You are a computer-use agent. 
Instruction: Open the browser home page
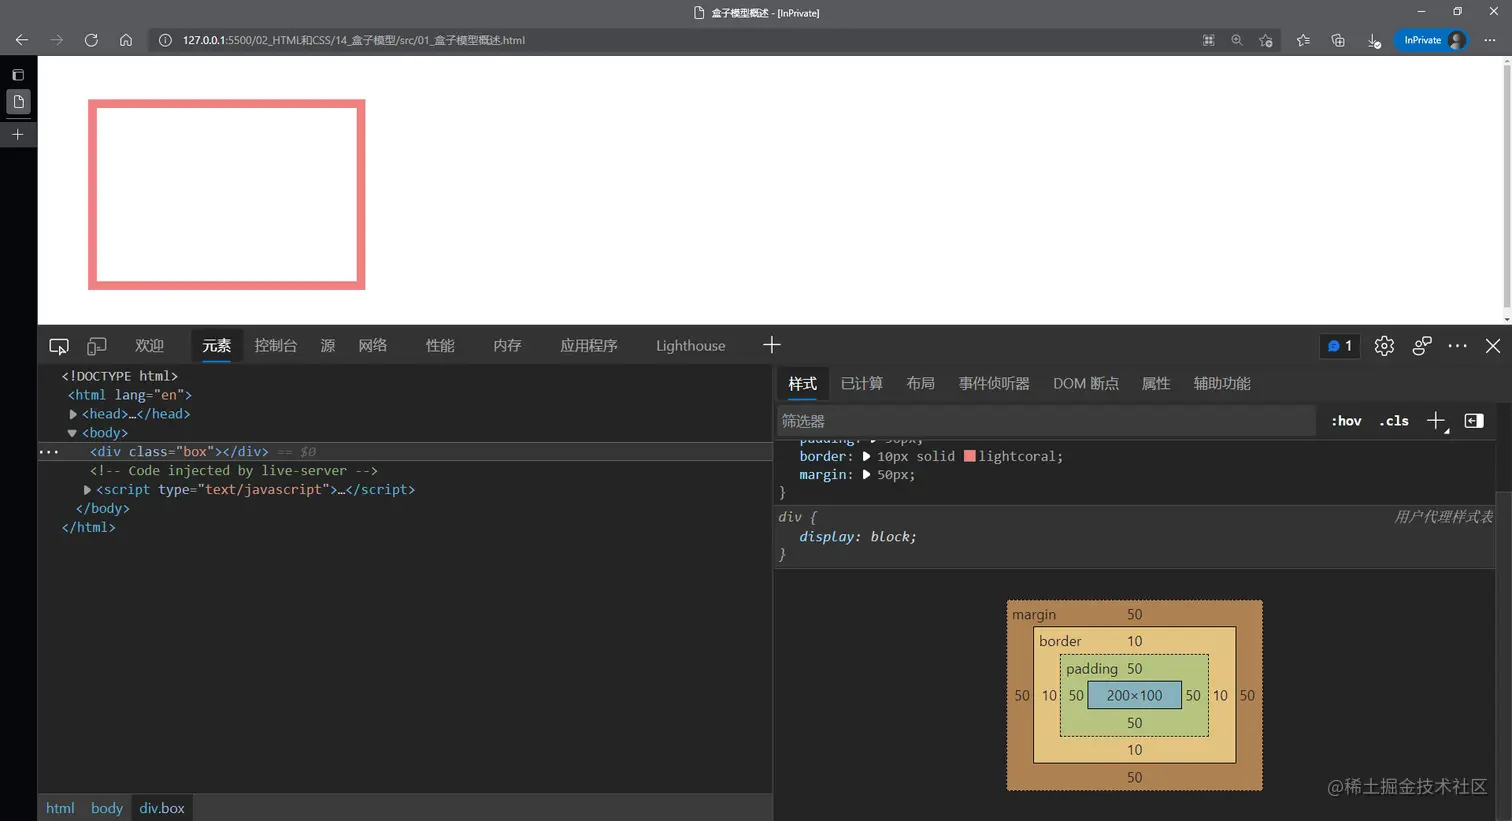[126, 40]
